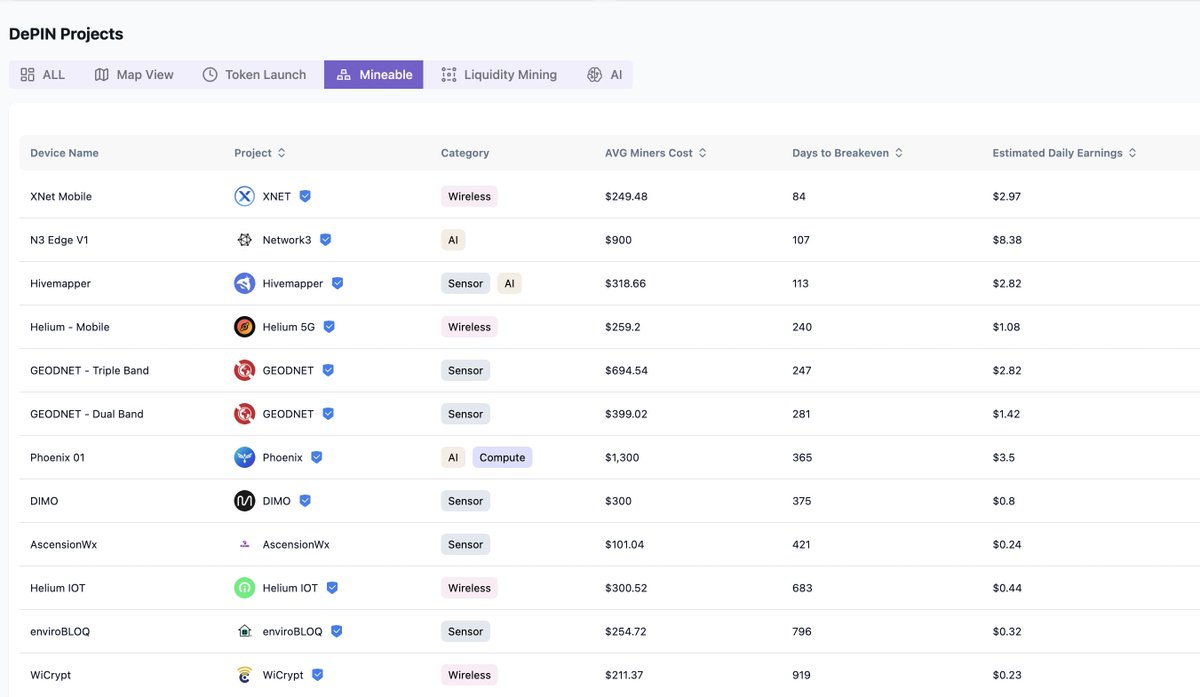Click the 919 days to breakeven value
Screen dimensions: 1200x697
pyautogui.click(x=802, y=675)
